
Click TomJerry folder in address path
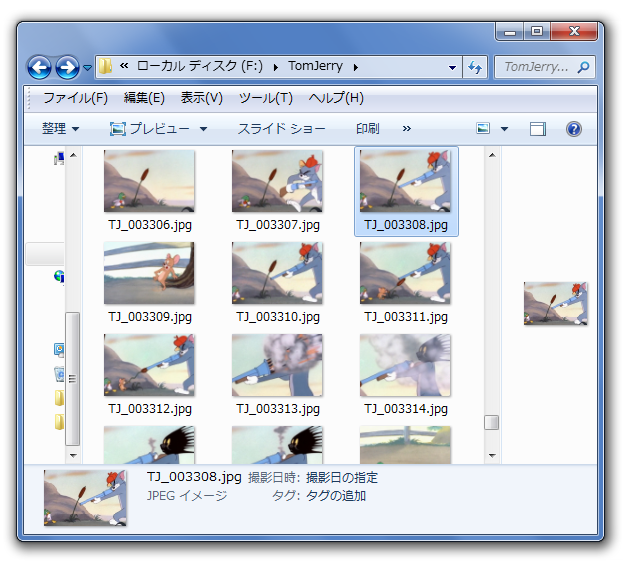[x=315, y=66]
